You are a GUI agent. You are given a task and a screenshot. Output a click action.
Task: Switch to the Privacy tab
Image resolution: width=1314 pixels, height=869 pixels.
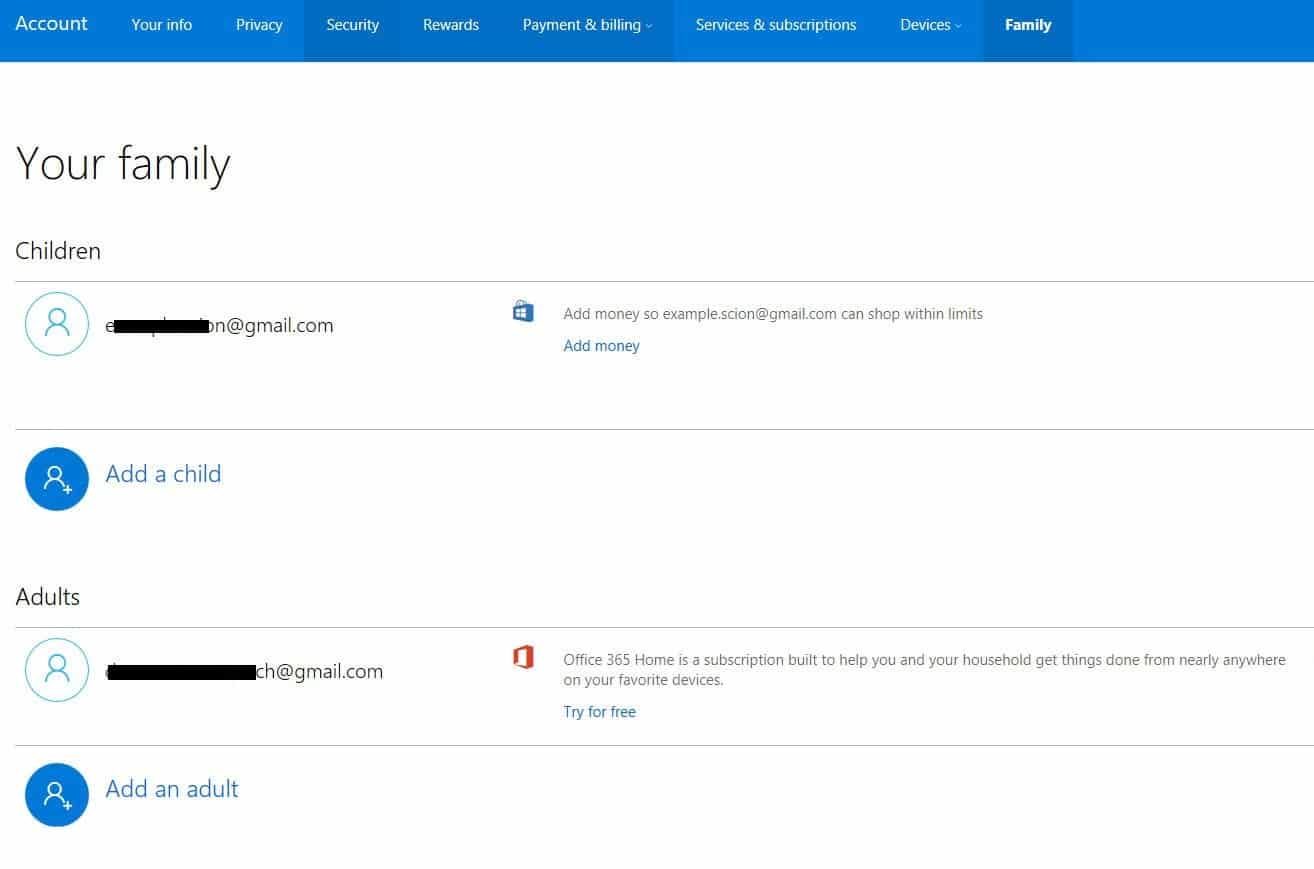pyautogui.click(x=259, y=25)
